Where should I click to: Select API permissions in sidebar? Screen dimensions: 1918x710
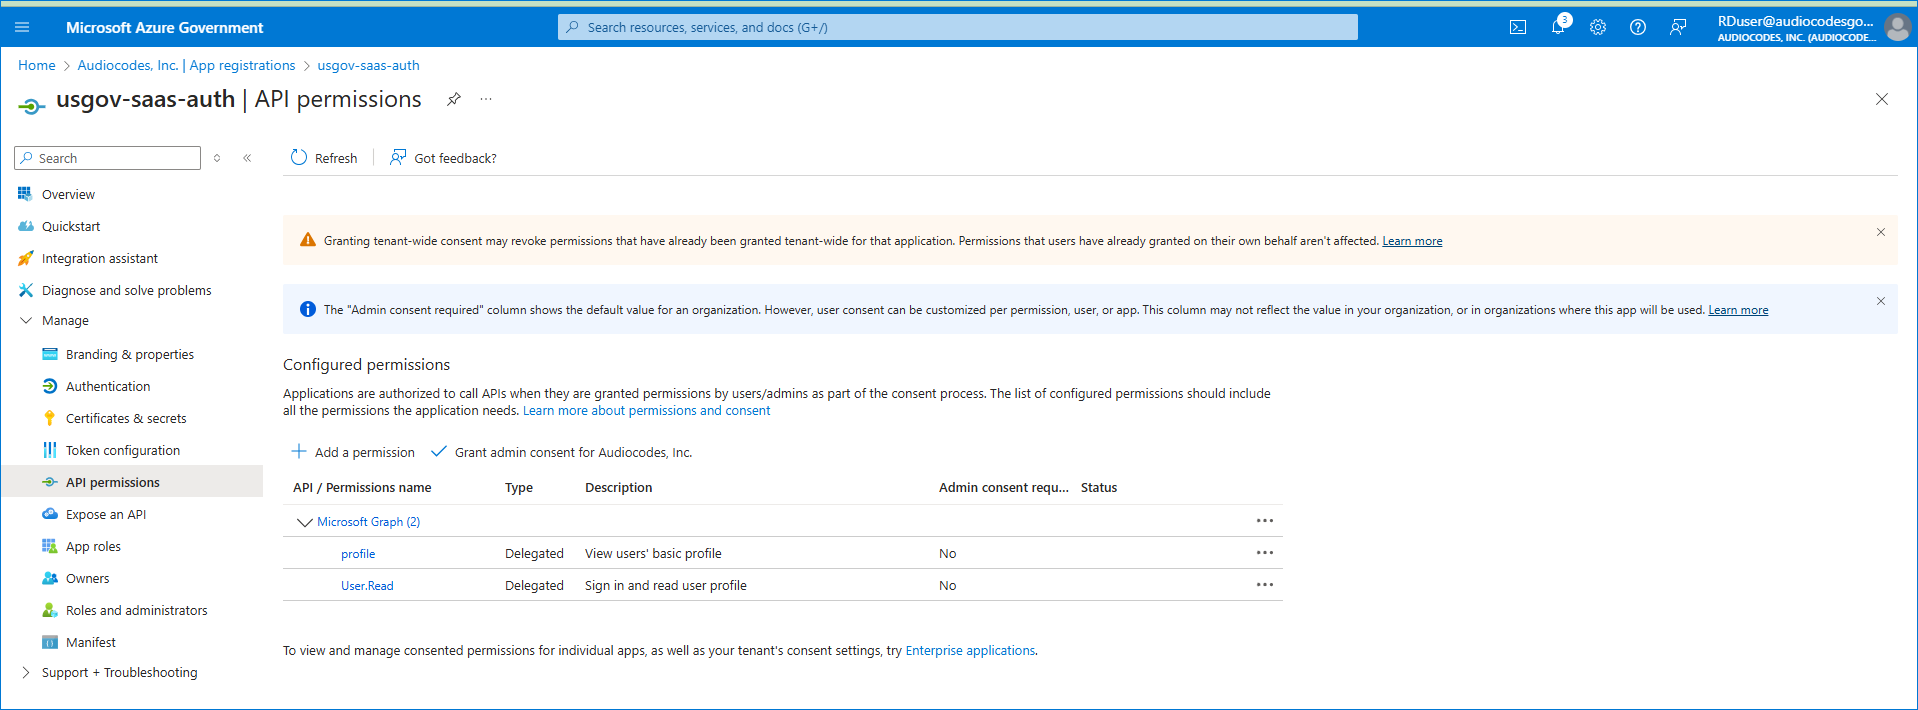click(132, 482)
